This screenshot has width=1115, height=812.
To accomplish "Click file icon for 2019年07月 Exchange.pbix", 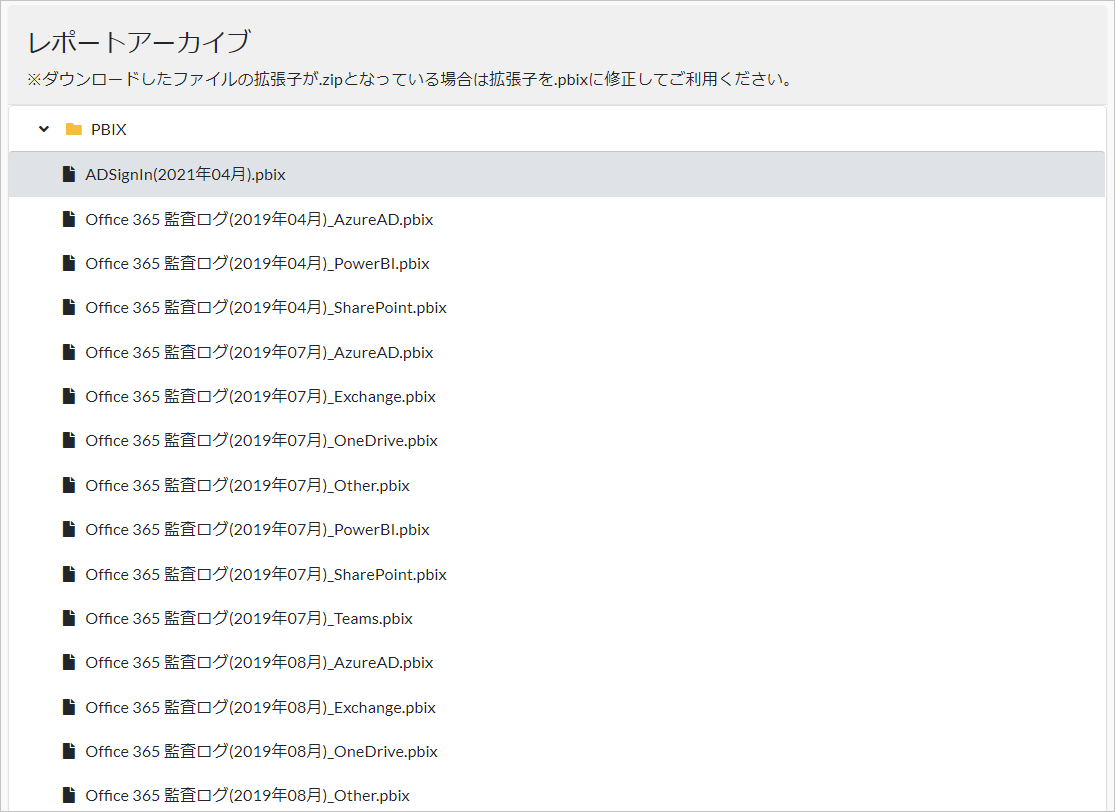I will (69, 396).
